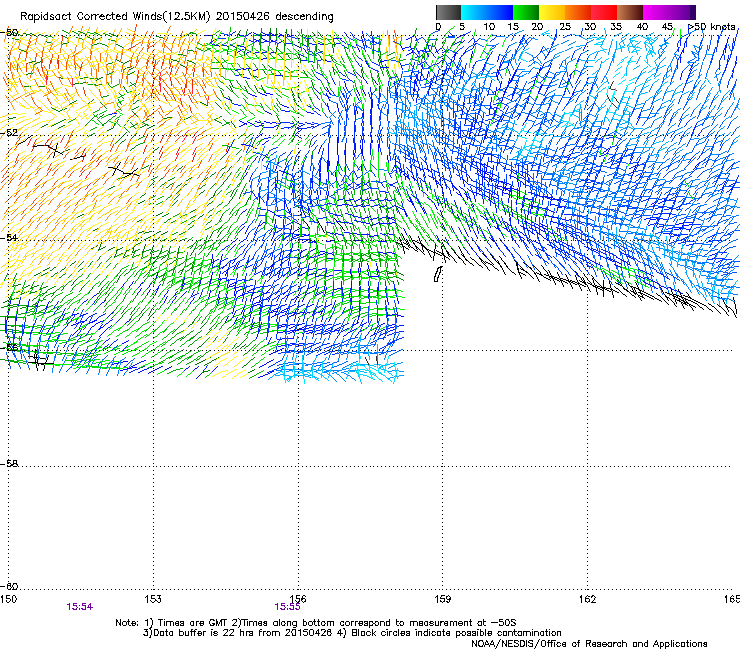The height and width of the screenshot is (650, 740).
Task: Click the legend label 45
Action: pos(667,27)
